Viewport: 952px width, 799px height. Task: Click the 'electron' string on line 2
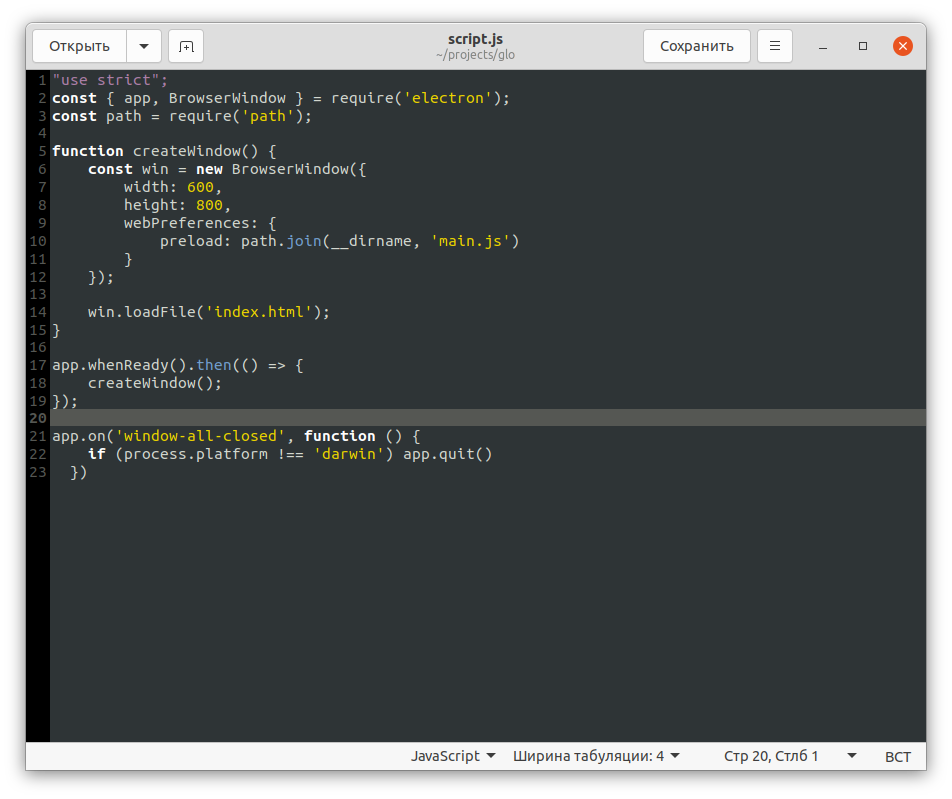[x=447, y=98]
